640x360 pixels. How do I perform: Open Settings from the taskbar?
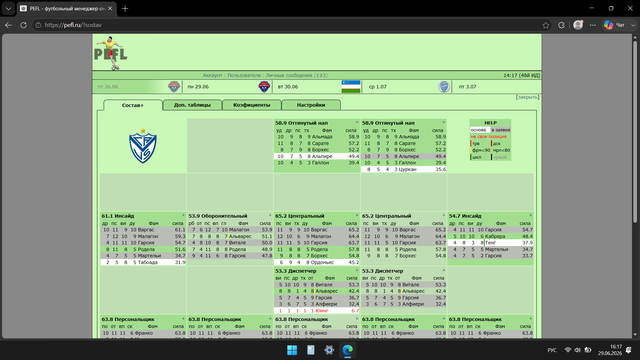(329, 350)
